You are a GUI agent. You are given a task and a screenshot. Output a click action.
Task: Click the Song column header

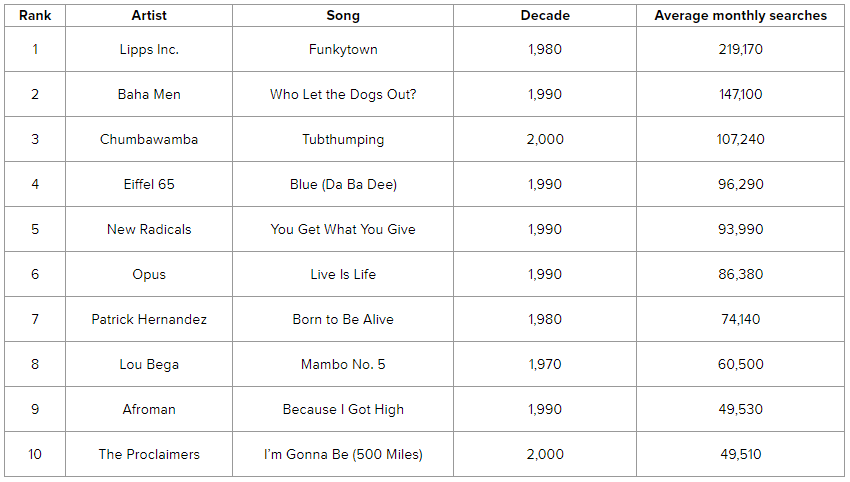click(x=343, y=16)
